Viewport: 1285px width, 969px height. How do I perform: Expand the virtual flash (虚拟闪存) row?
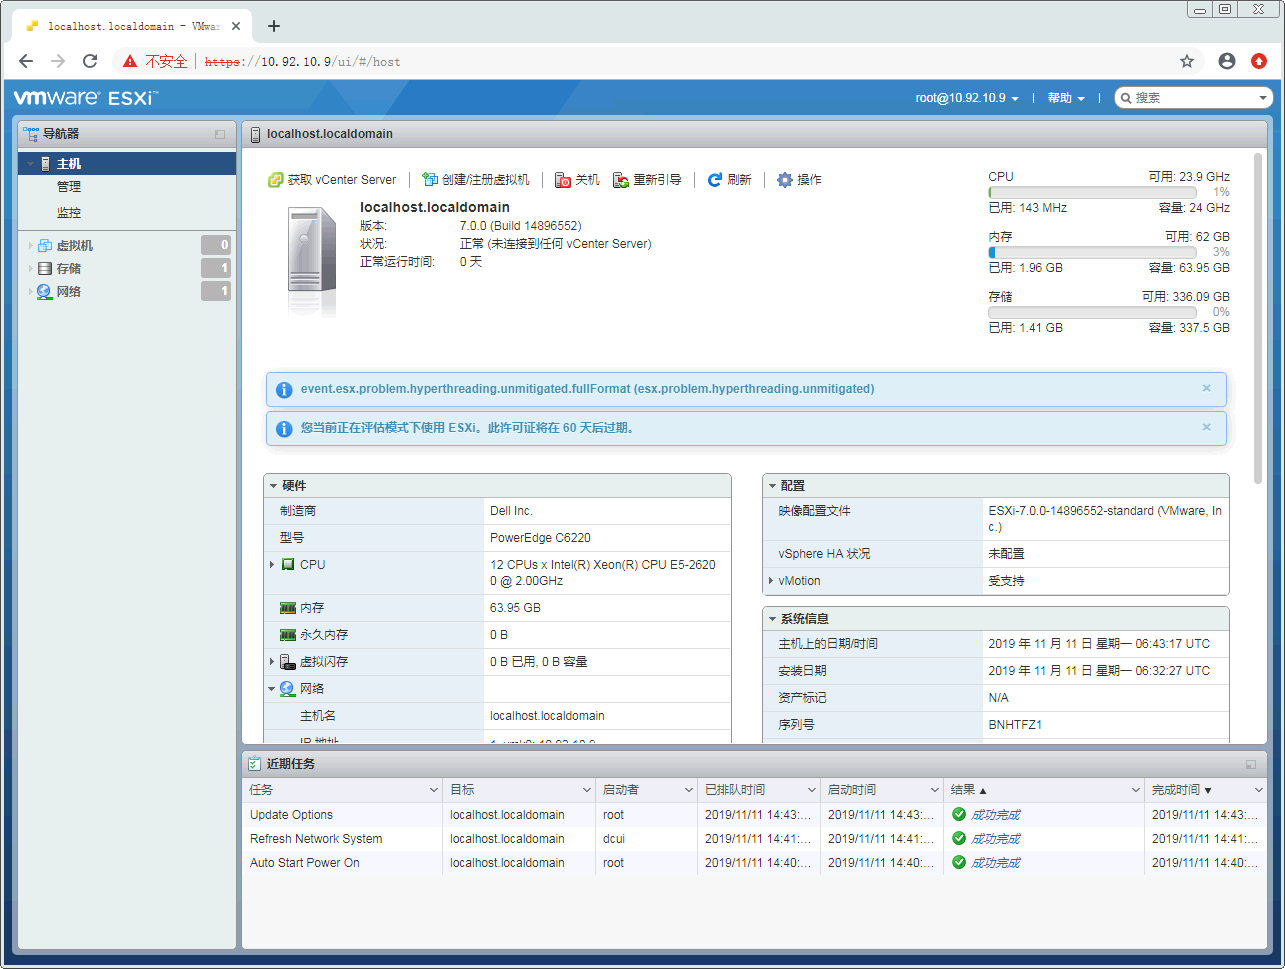pos(271,662)
